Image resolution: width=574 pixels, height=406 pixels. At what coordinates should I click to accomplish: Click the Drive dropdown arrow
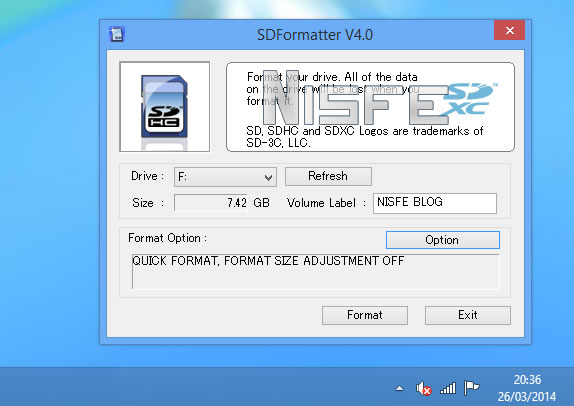[268, 178]
